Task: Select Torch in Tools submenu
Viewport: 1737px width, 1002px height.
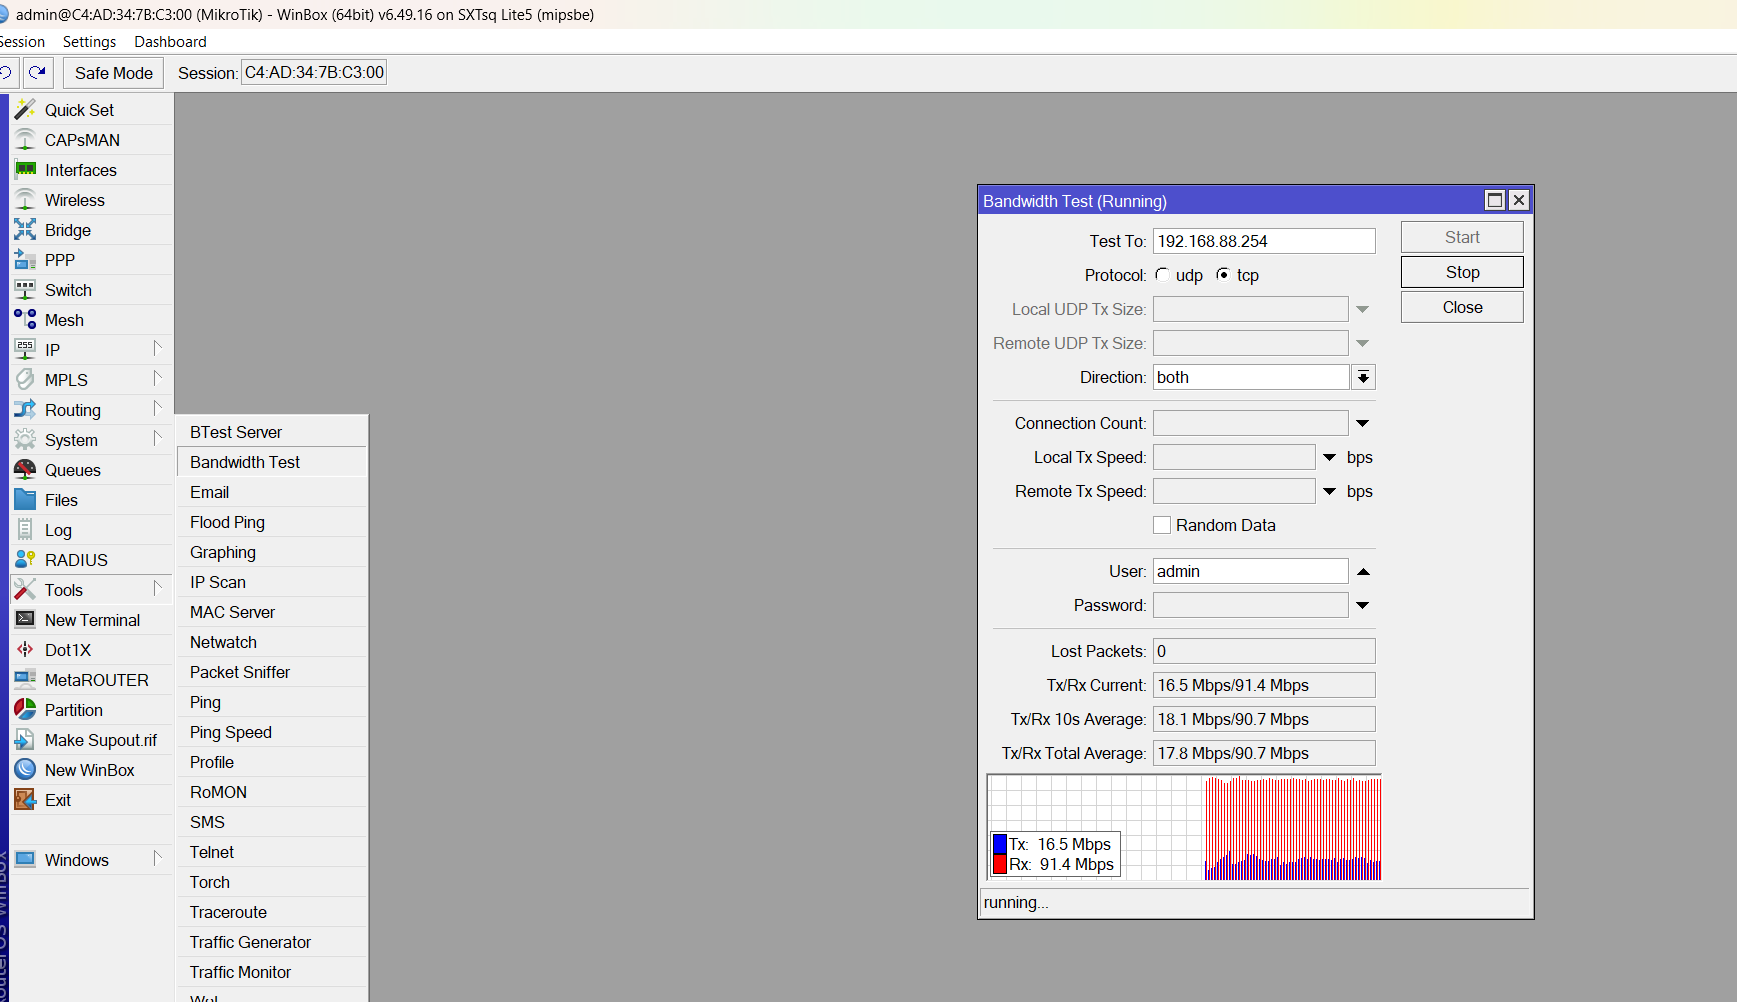Action: [272, 882]
